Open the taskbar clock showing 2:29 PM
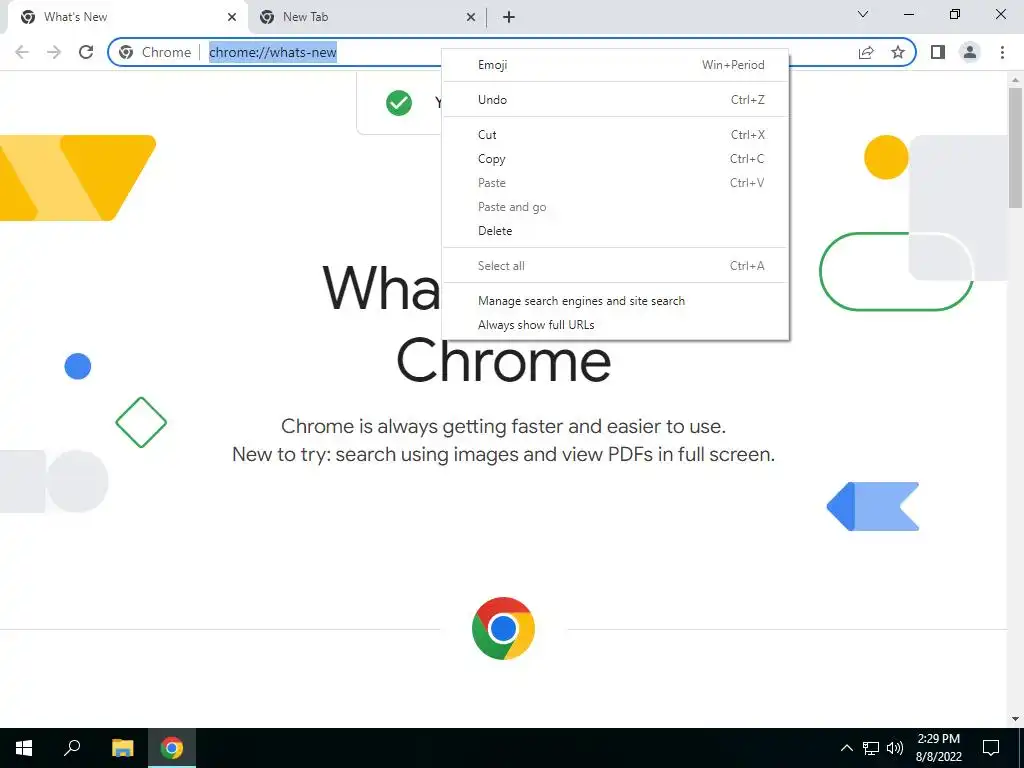The height and width of the screenshot is (768, 1024). pyautogui.click(x=938, y=748)
